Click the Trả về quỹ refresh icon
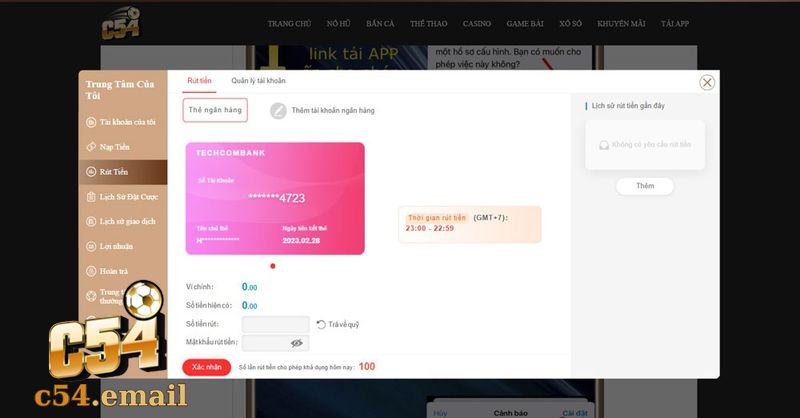The height and width of the screenshot is (418, 800). tap(321, 325)
